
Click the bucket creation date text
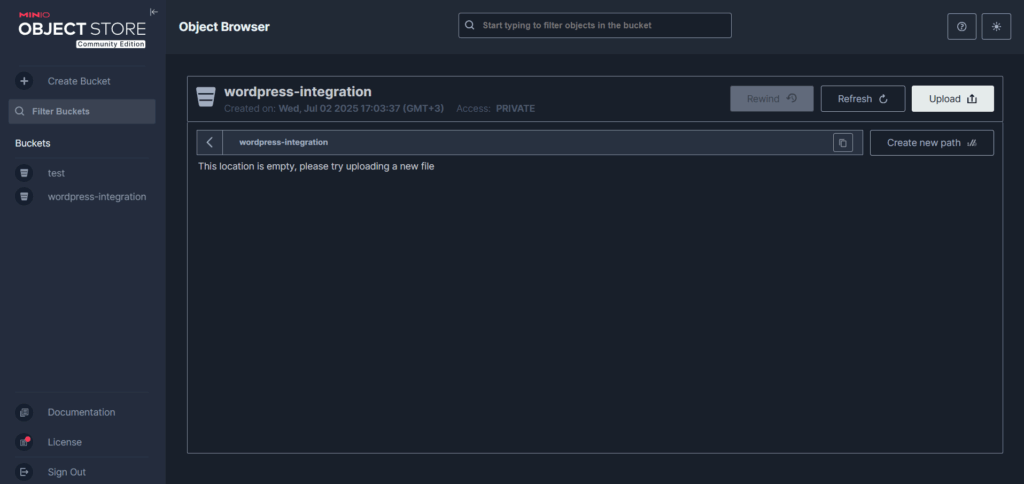click(x=334, y=108)
